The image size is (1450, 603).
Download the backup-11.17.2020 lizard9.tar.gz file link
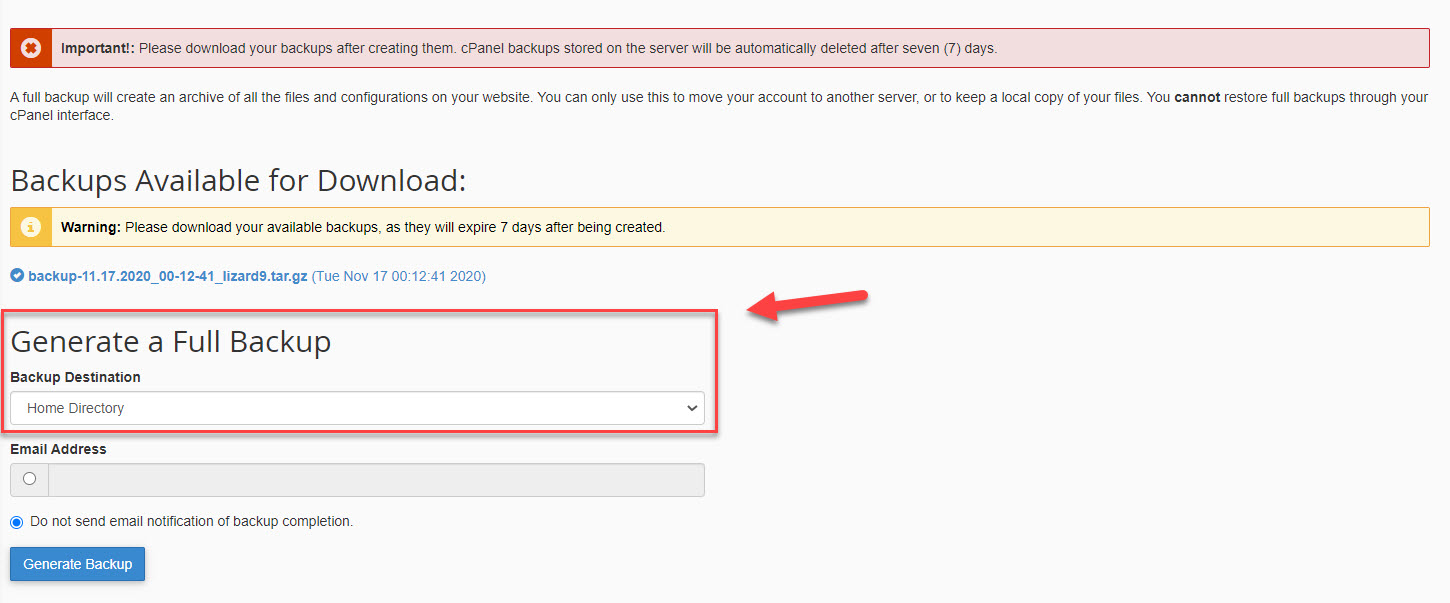click(168, 276)
